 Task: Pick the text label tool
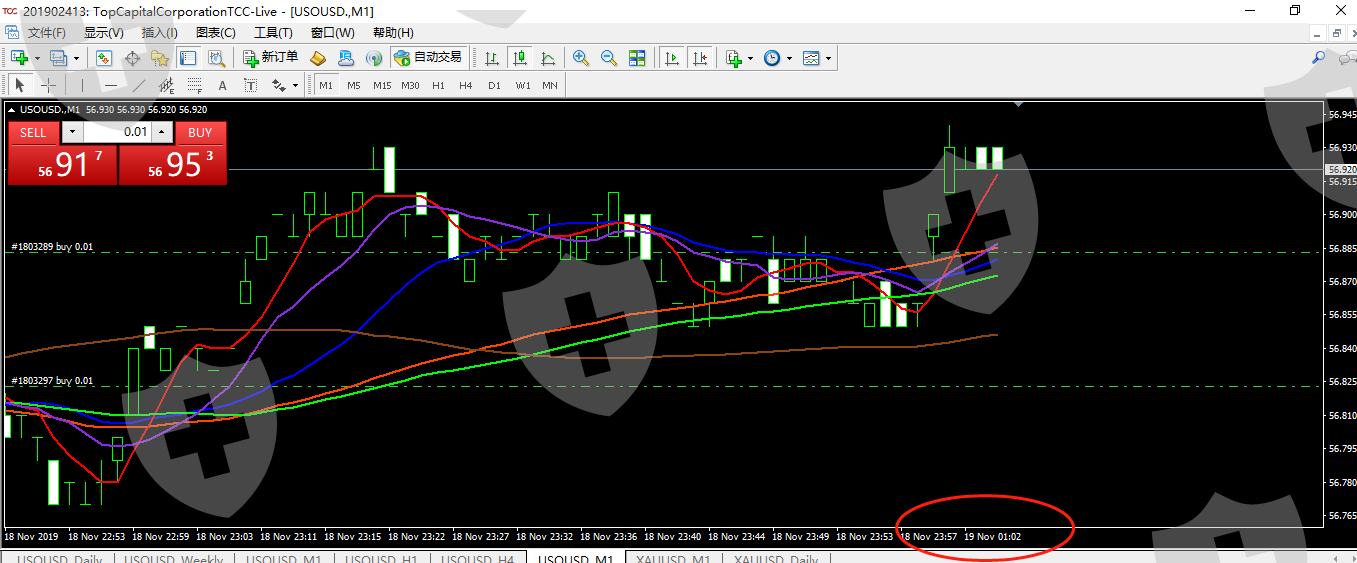222,85
